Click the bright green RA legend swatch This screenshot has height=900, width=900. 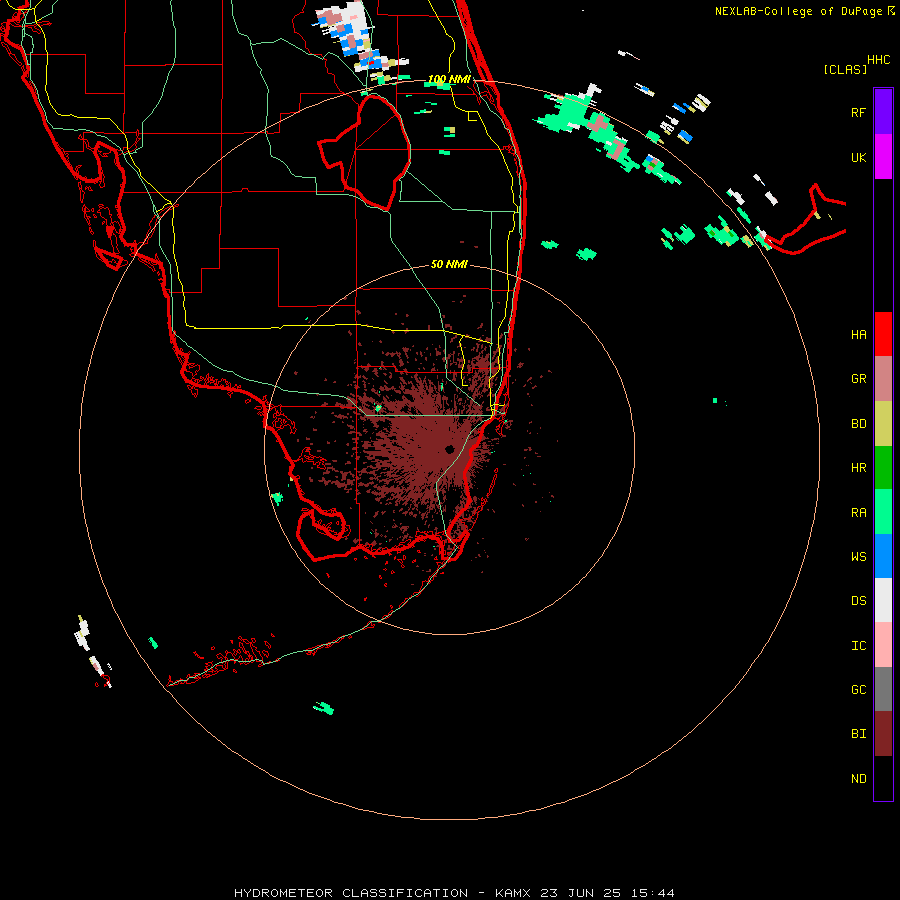pos(883,512)
